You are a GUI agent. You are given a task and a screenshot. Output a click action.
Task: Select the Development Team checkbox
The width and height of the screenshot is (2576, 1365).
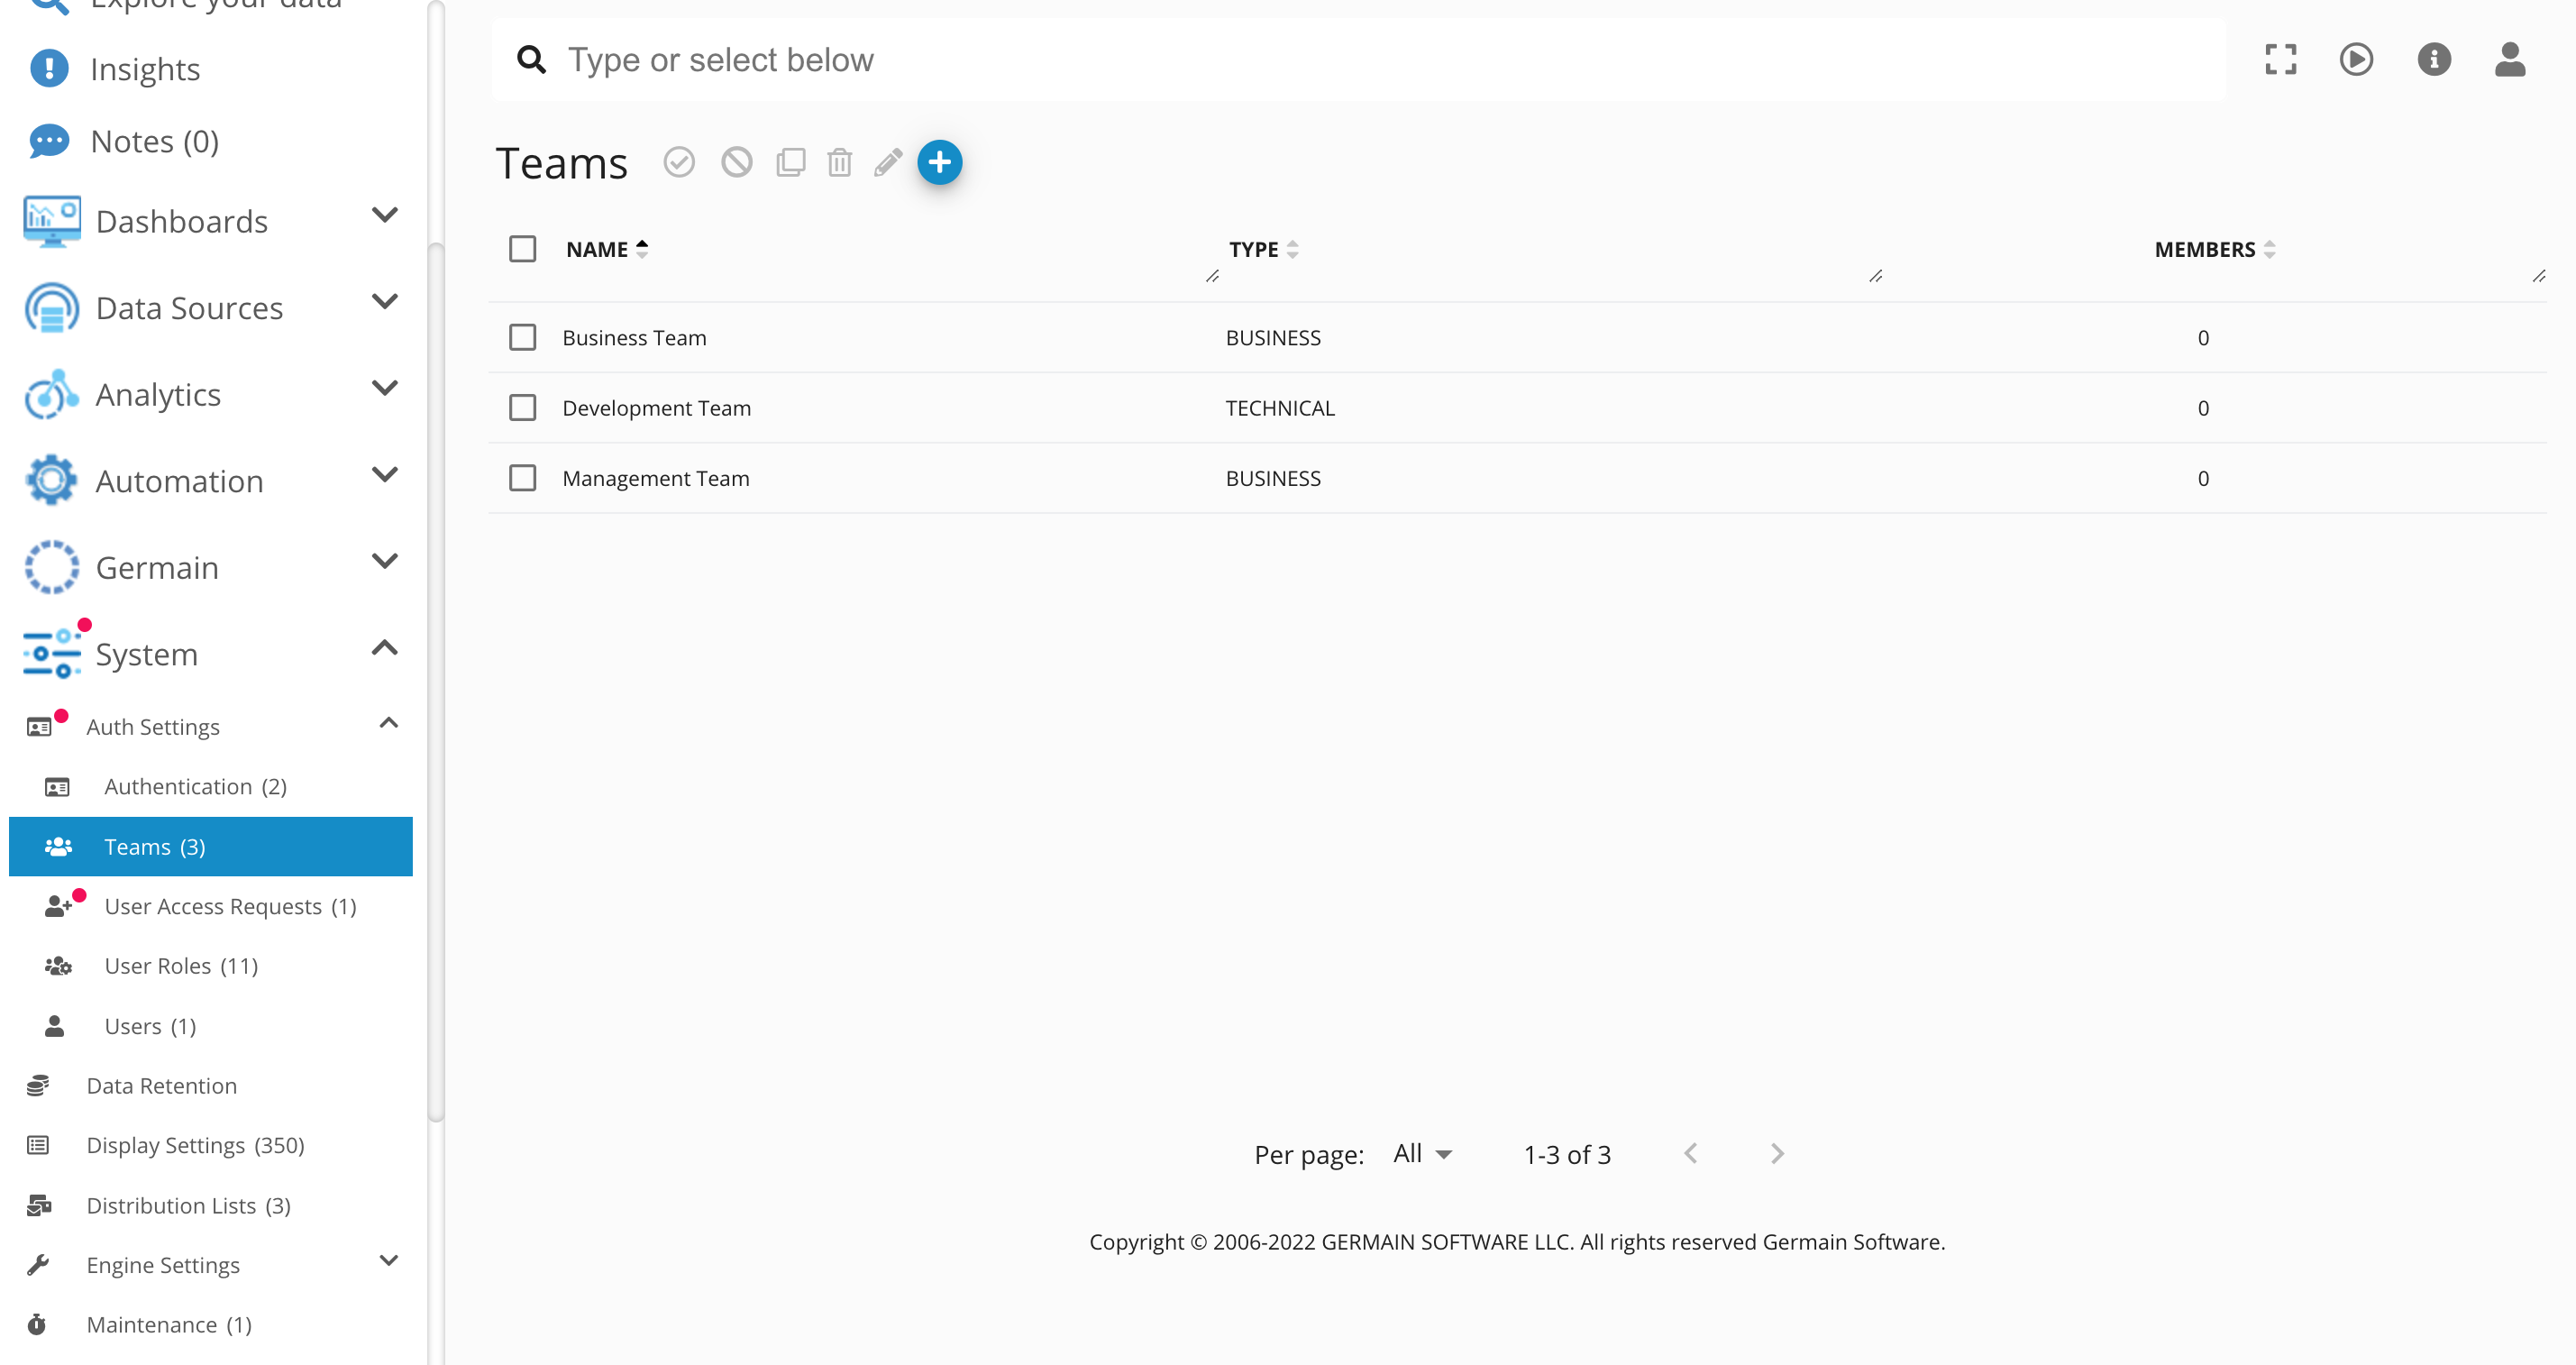click(522, 408)
